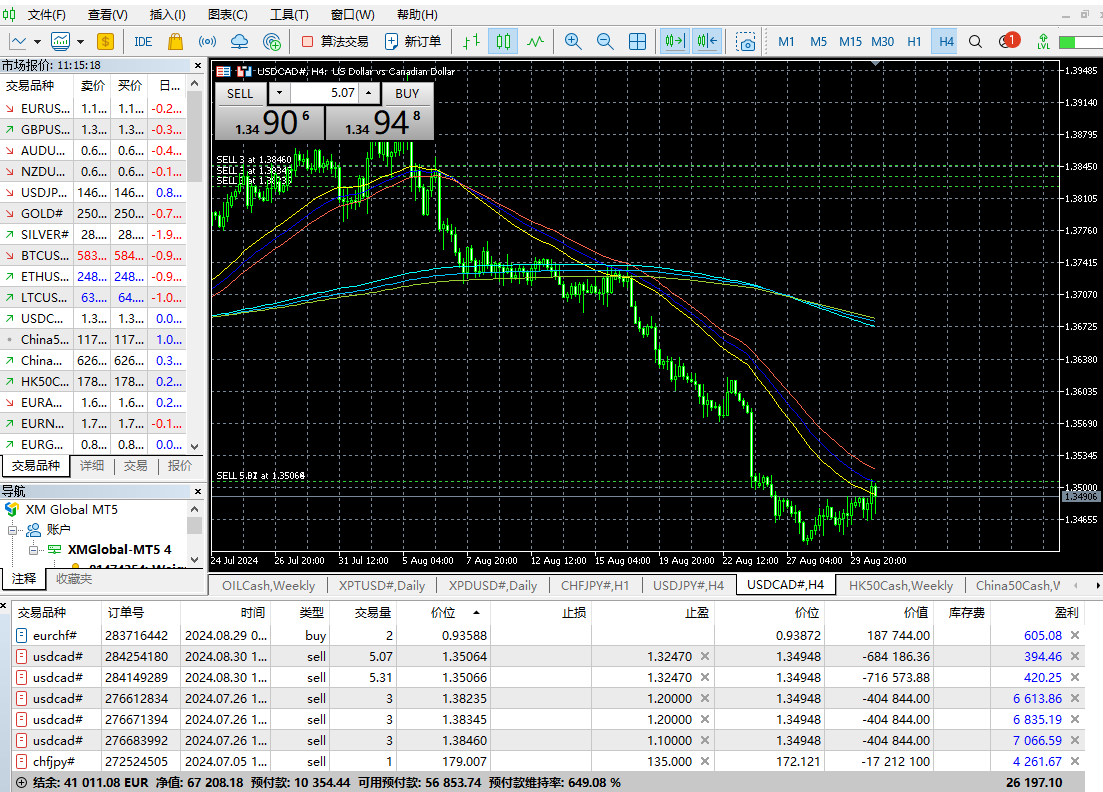Toggle chart shift from right border
This screenshot has width=1103, height=792.
[708, 41]
